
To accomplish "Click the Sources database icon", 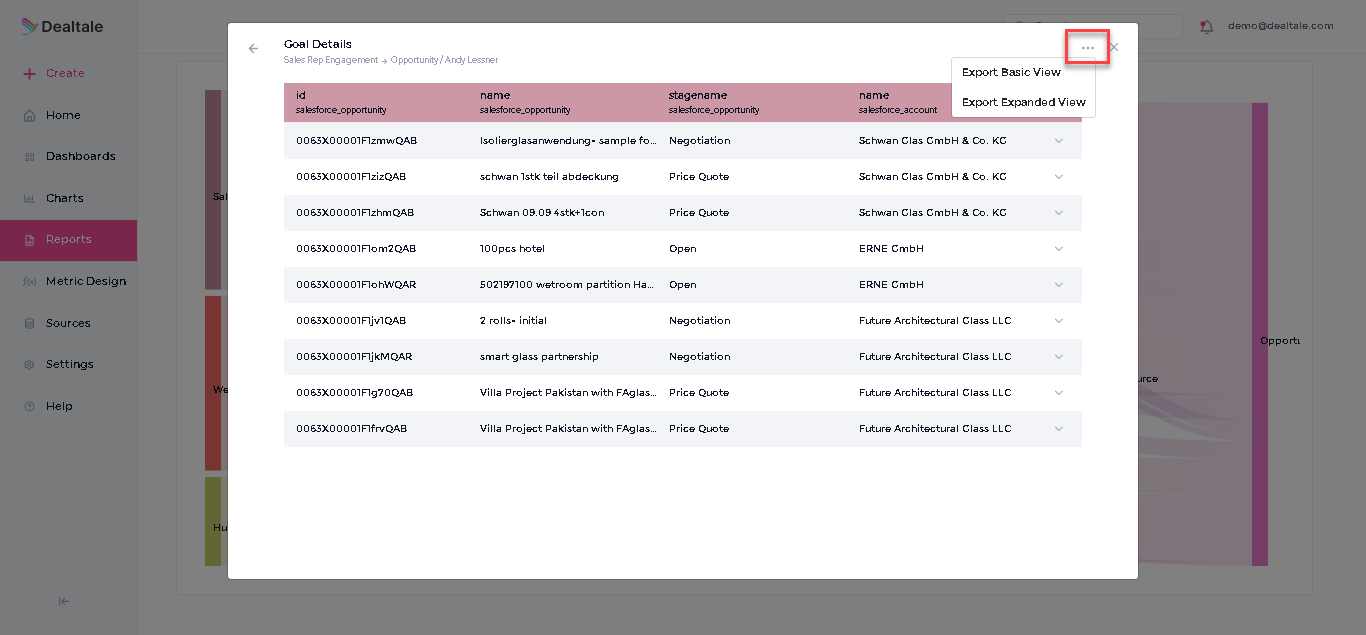I will pyautogui.click(x=29, y=323).
